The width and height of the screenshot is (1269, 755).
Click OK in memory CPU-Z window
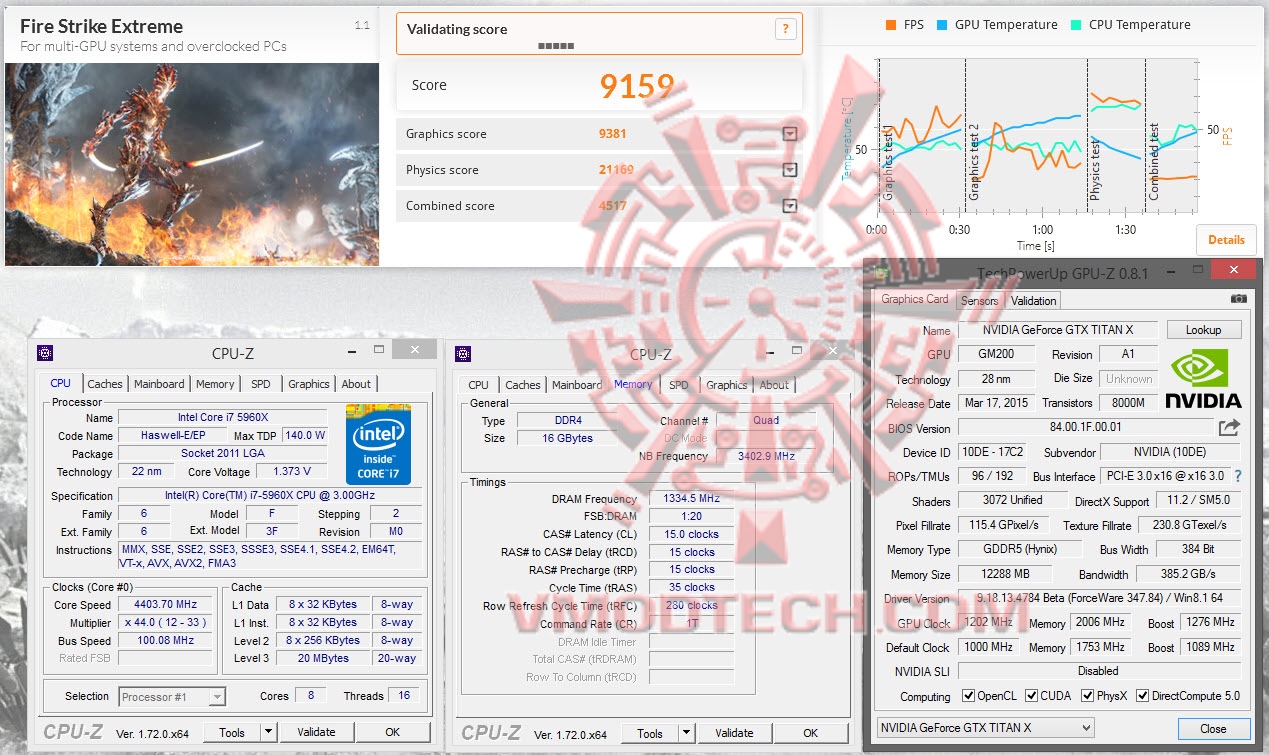(x=811, y=733)
